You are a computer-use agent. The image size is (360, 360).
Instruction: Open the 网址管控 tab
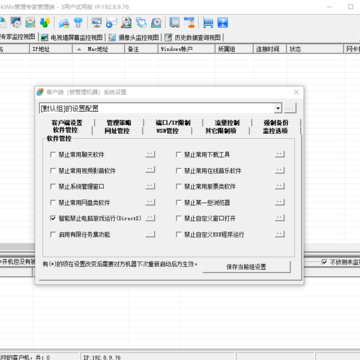pos(117,131)
